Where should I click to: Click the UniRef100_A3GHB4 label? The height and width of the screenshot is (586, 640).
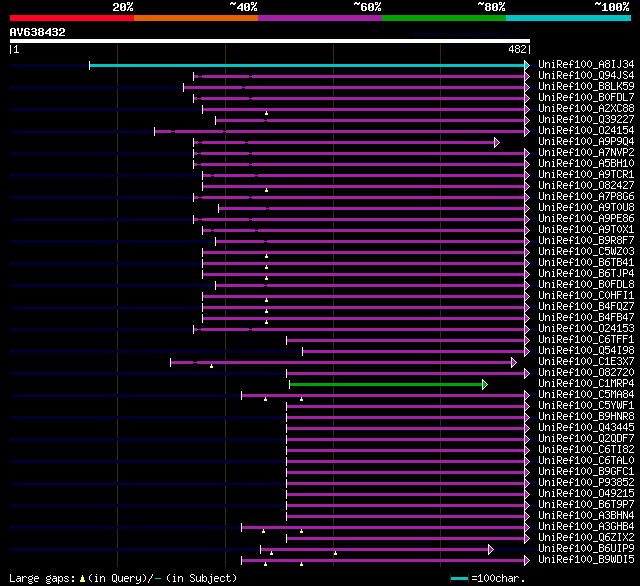(586, 527)
